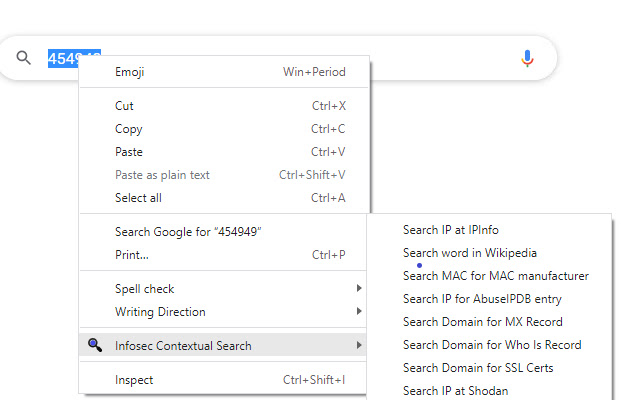Select Search IP at IPInfo
The image size is (640, 400).
(x=450, y=230)
